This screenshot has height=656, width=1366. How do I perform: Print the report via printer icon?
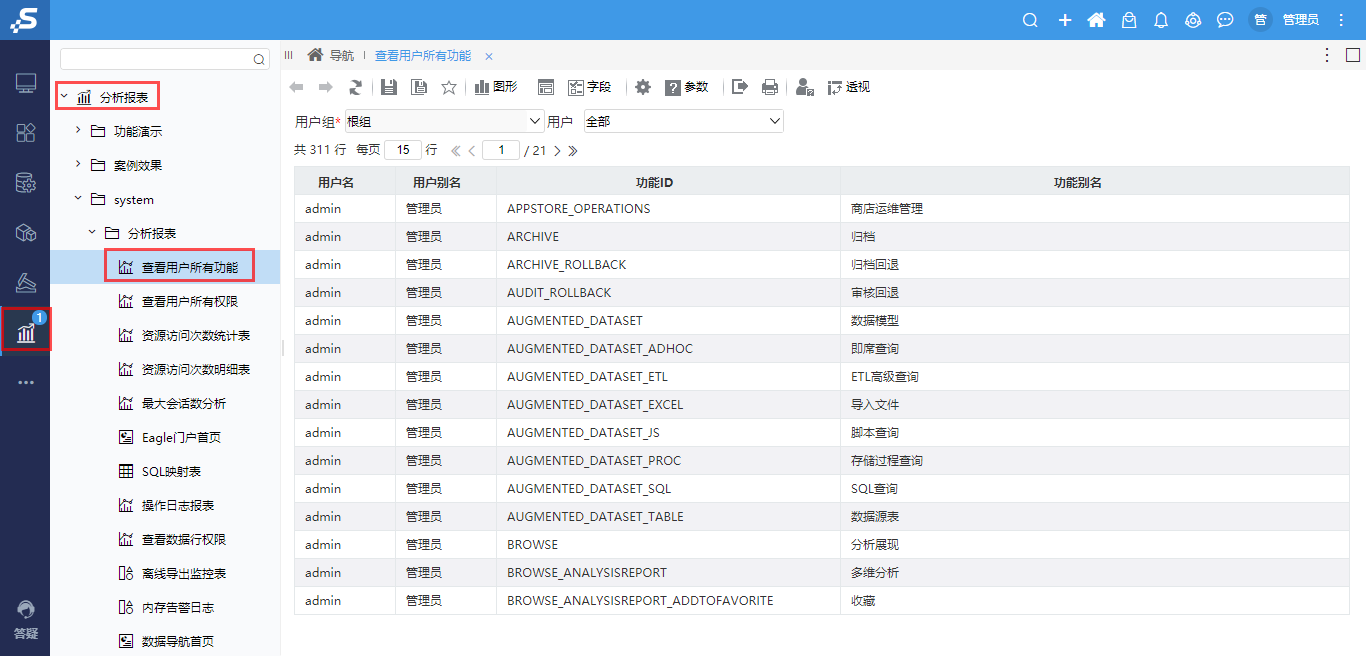click(x=770, y=87)
